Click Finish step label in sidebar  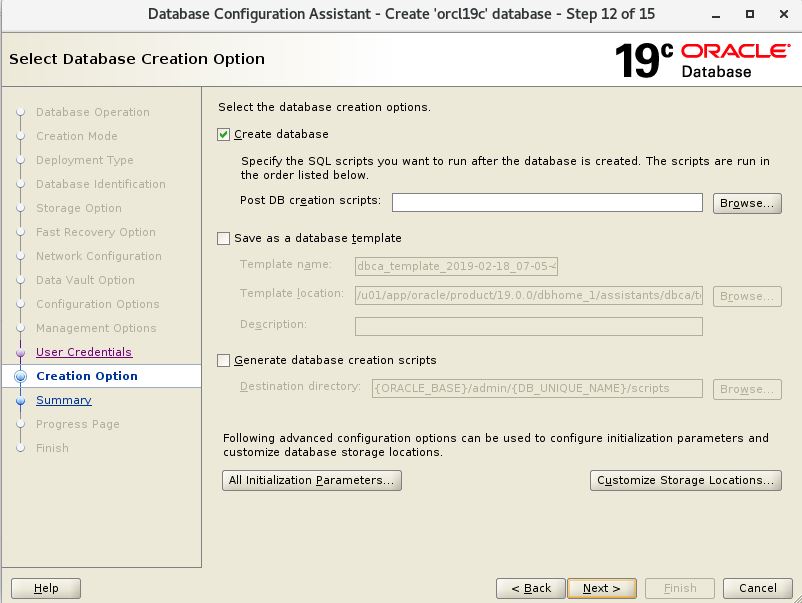[x=52, y=448]
